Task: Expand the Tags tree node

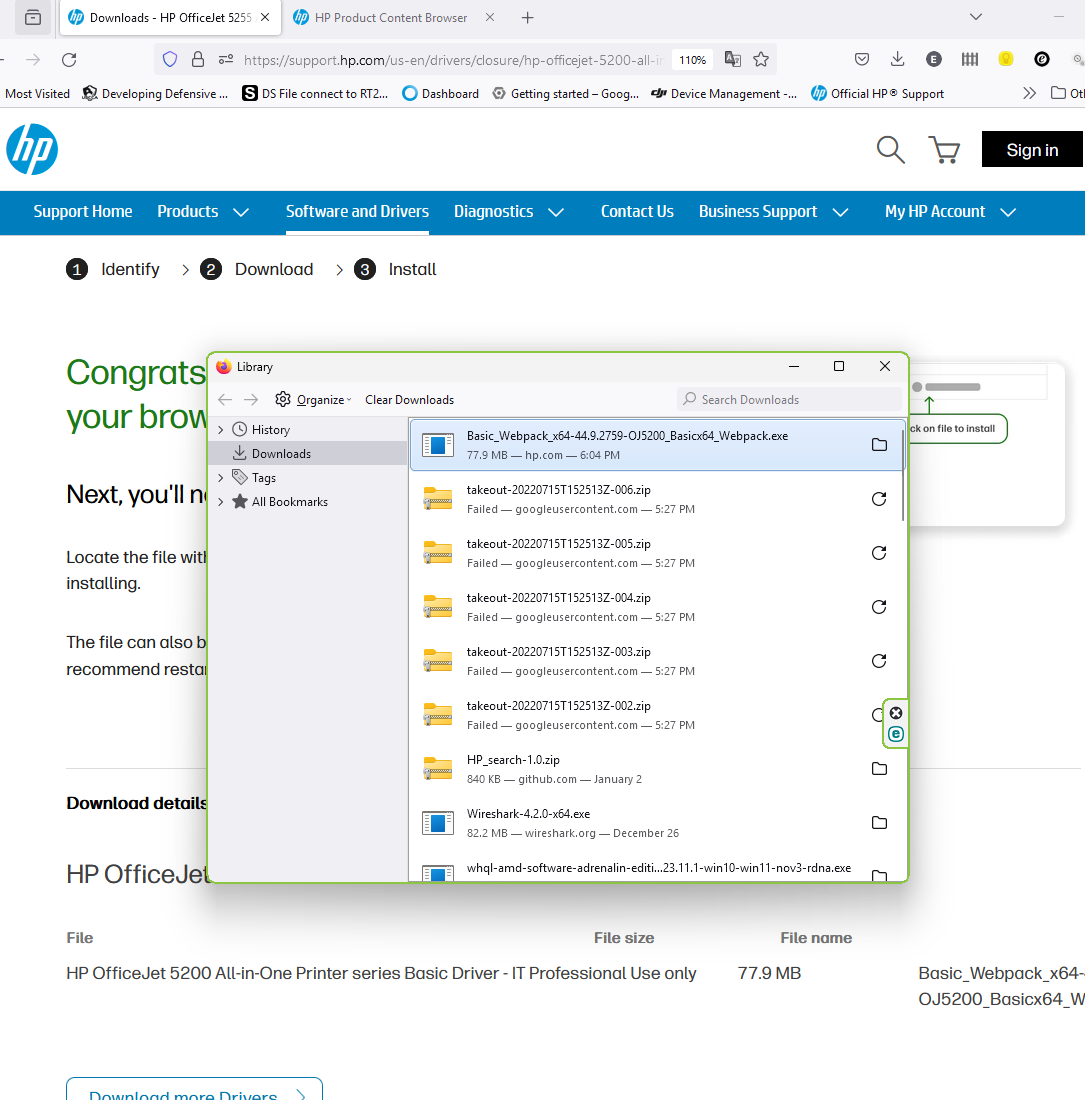Action: pos(221,478)
